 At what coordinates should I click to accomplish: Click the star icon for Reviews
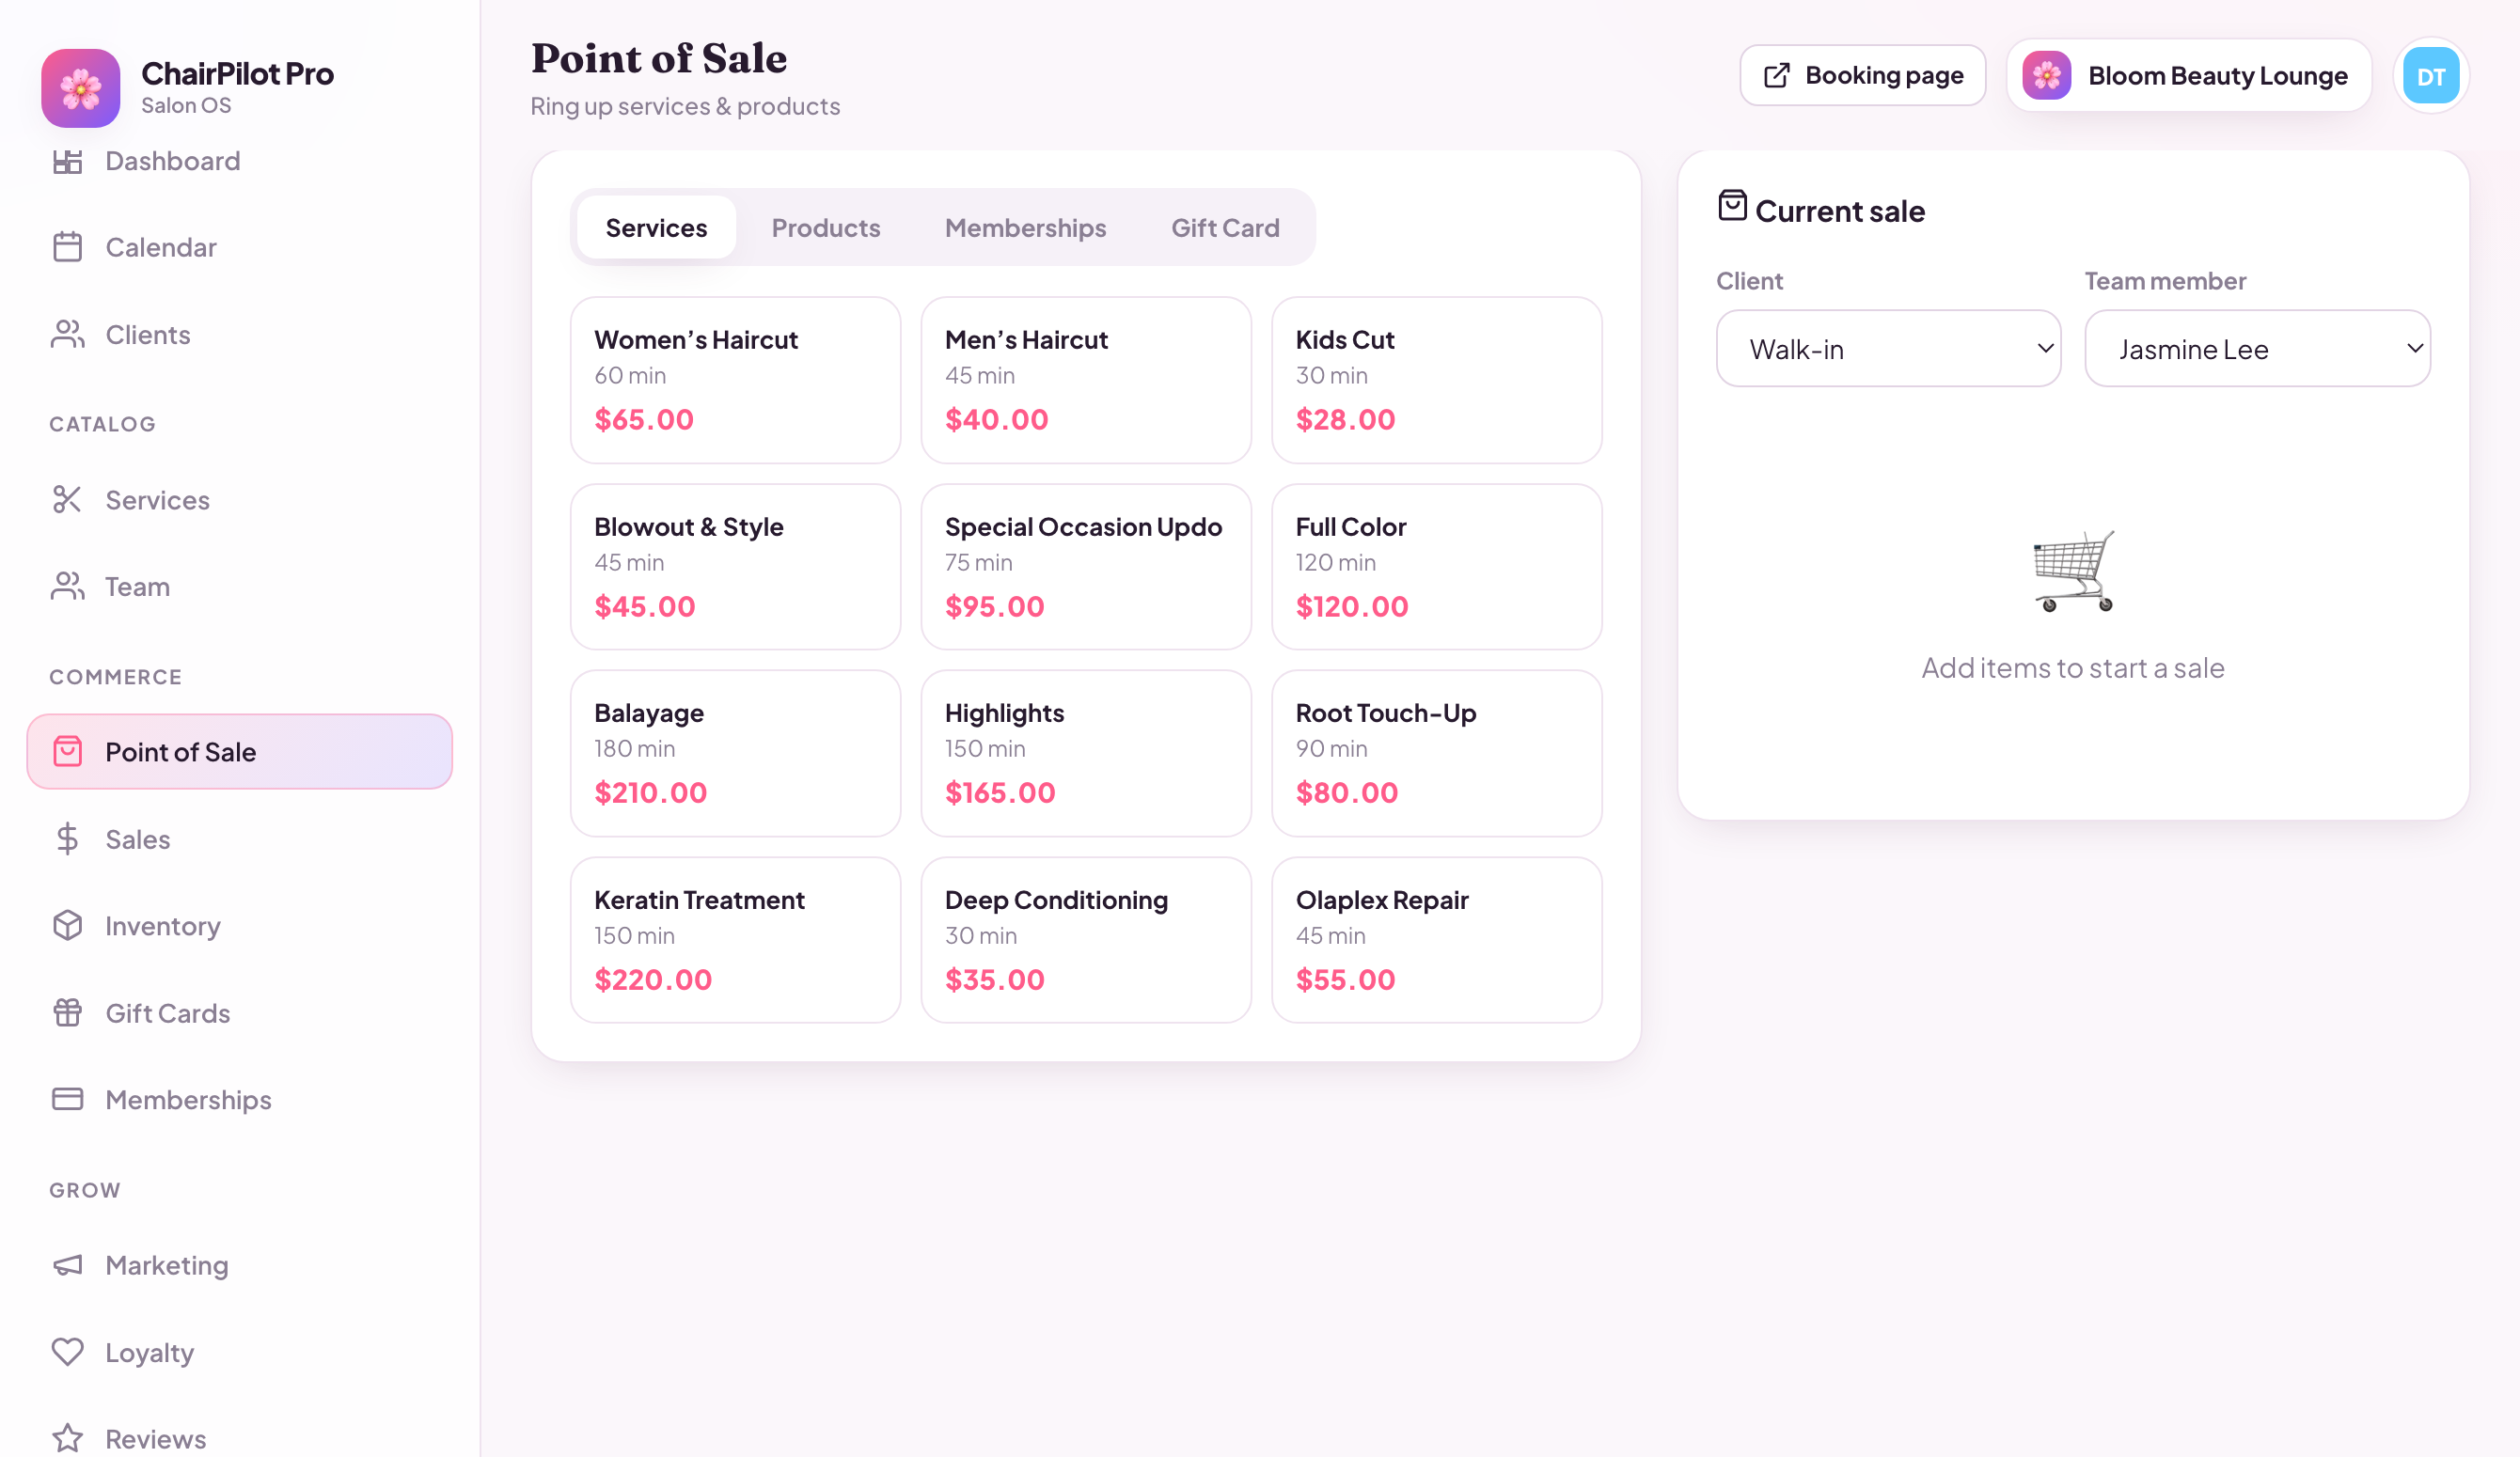point(67,1438)
